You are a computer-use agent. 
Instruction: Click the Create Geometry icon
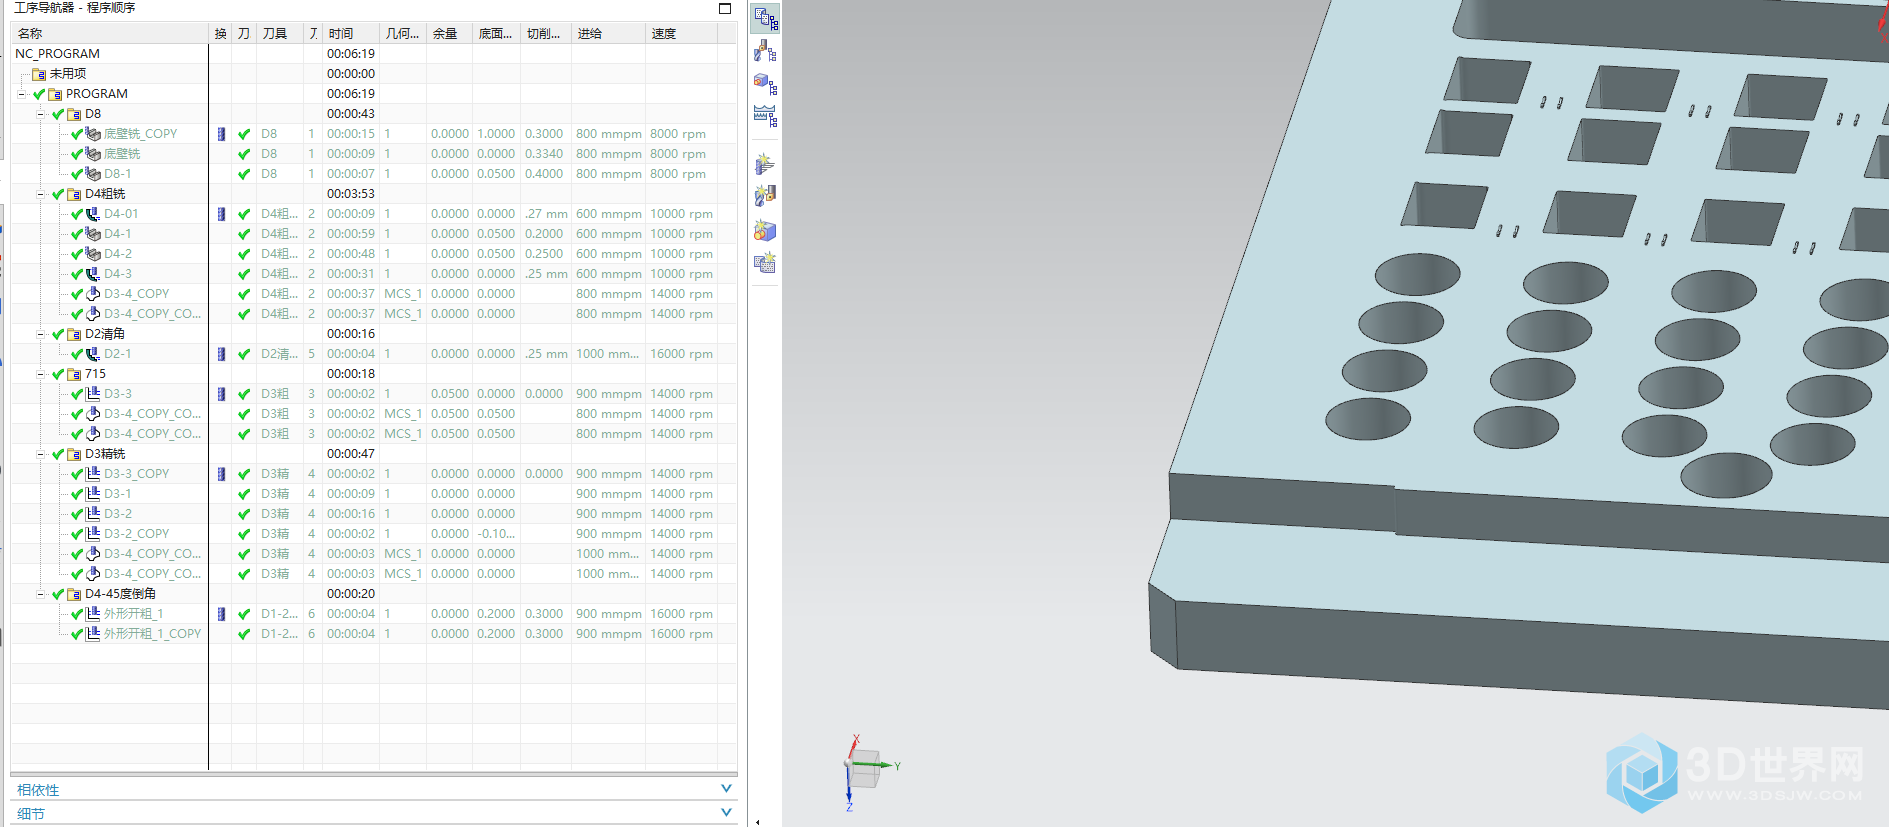(x=766, y=230)
